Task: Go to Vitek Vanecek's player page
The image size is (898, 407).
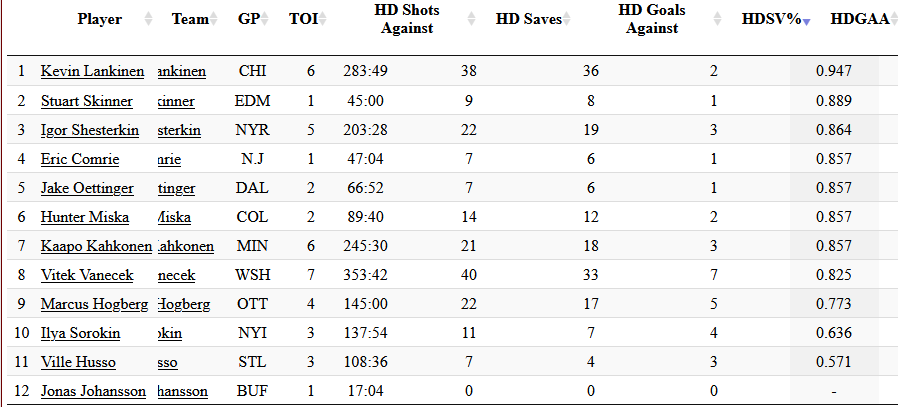Action: click(90, 274)
